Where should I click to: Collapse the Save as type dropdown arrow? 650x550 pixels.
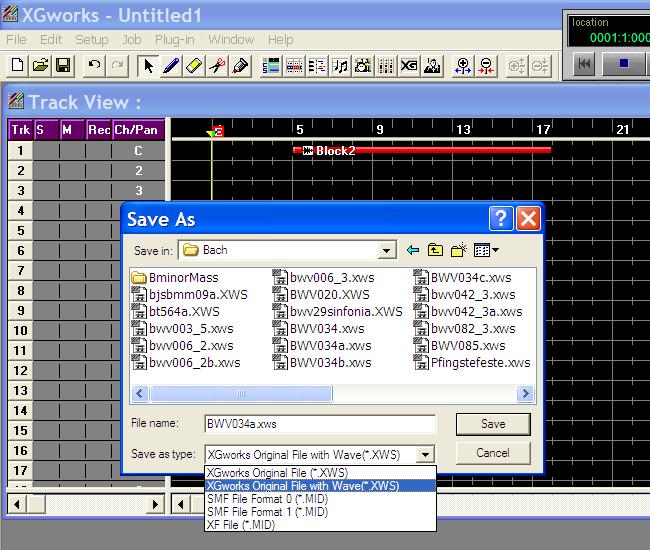point(425,455)
